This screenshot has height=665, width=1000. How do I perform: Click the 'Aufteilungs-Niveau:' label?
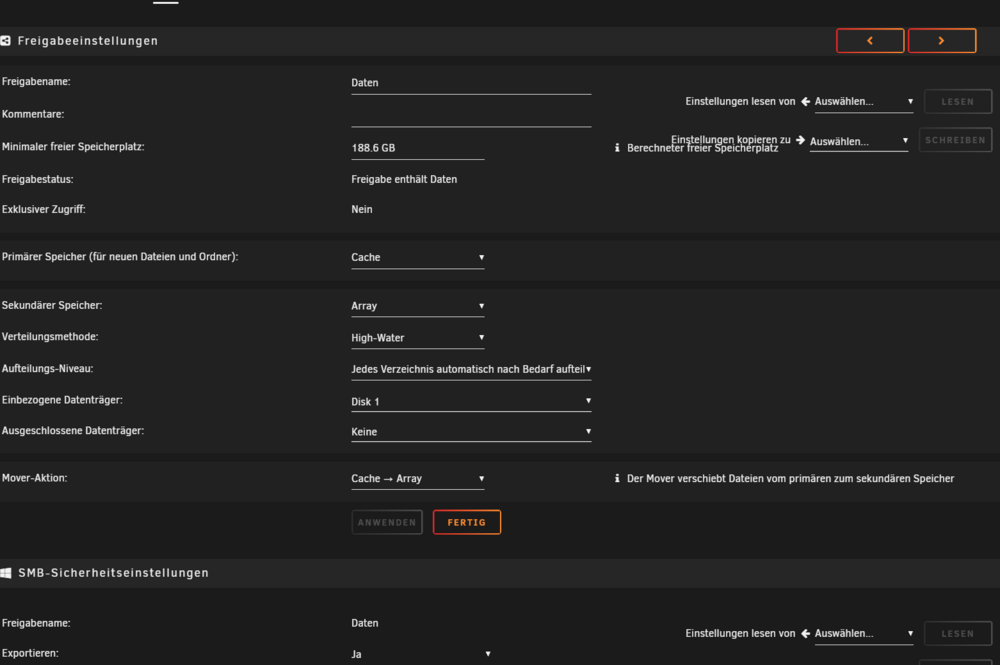(x=48, y=369)
